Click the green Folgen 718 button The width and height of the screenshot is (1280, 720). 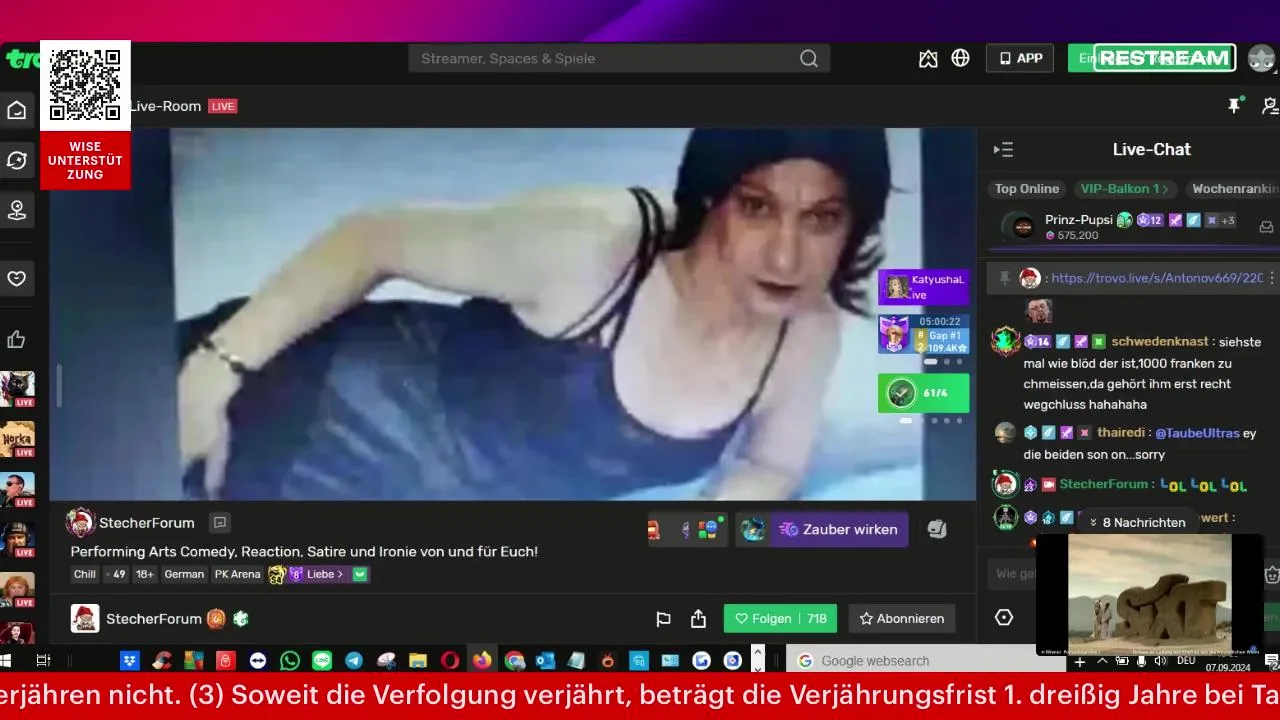pos(780,619)
